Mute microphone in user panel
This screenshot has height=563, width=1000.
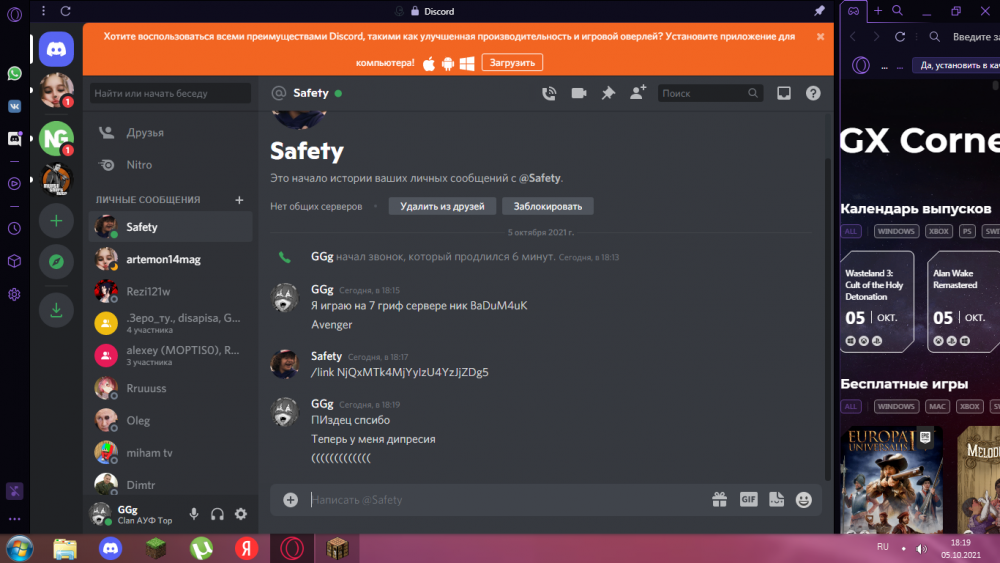click(x=194, y=514)
